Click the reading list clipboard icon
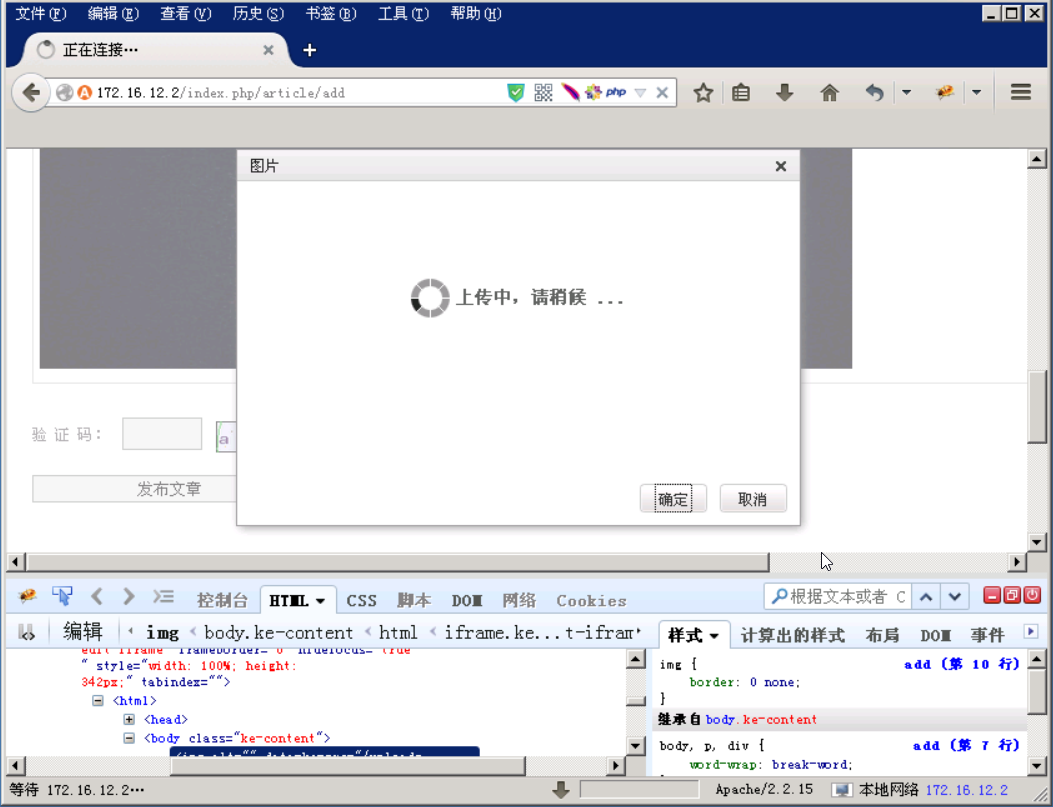The image size is (1053, 807). (739, 92)
